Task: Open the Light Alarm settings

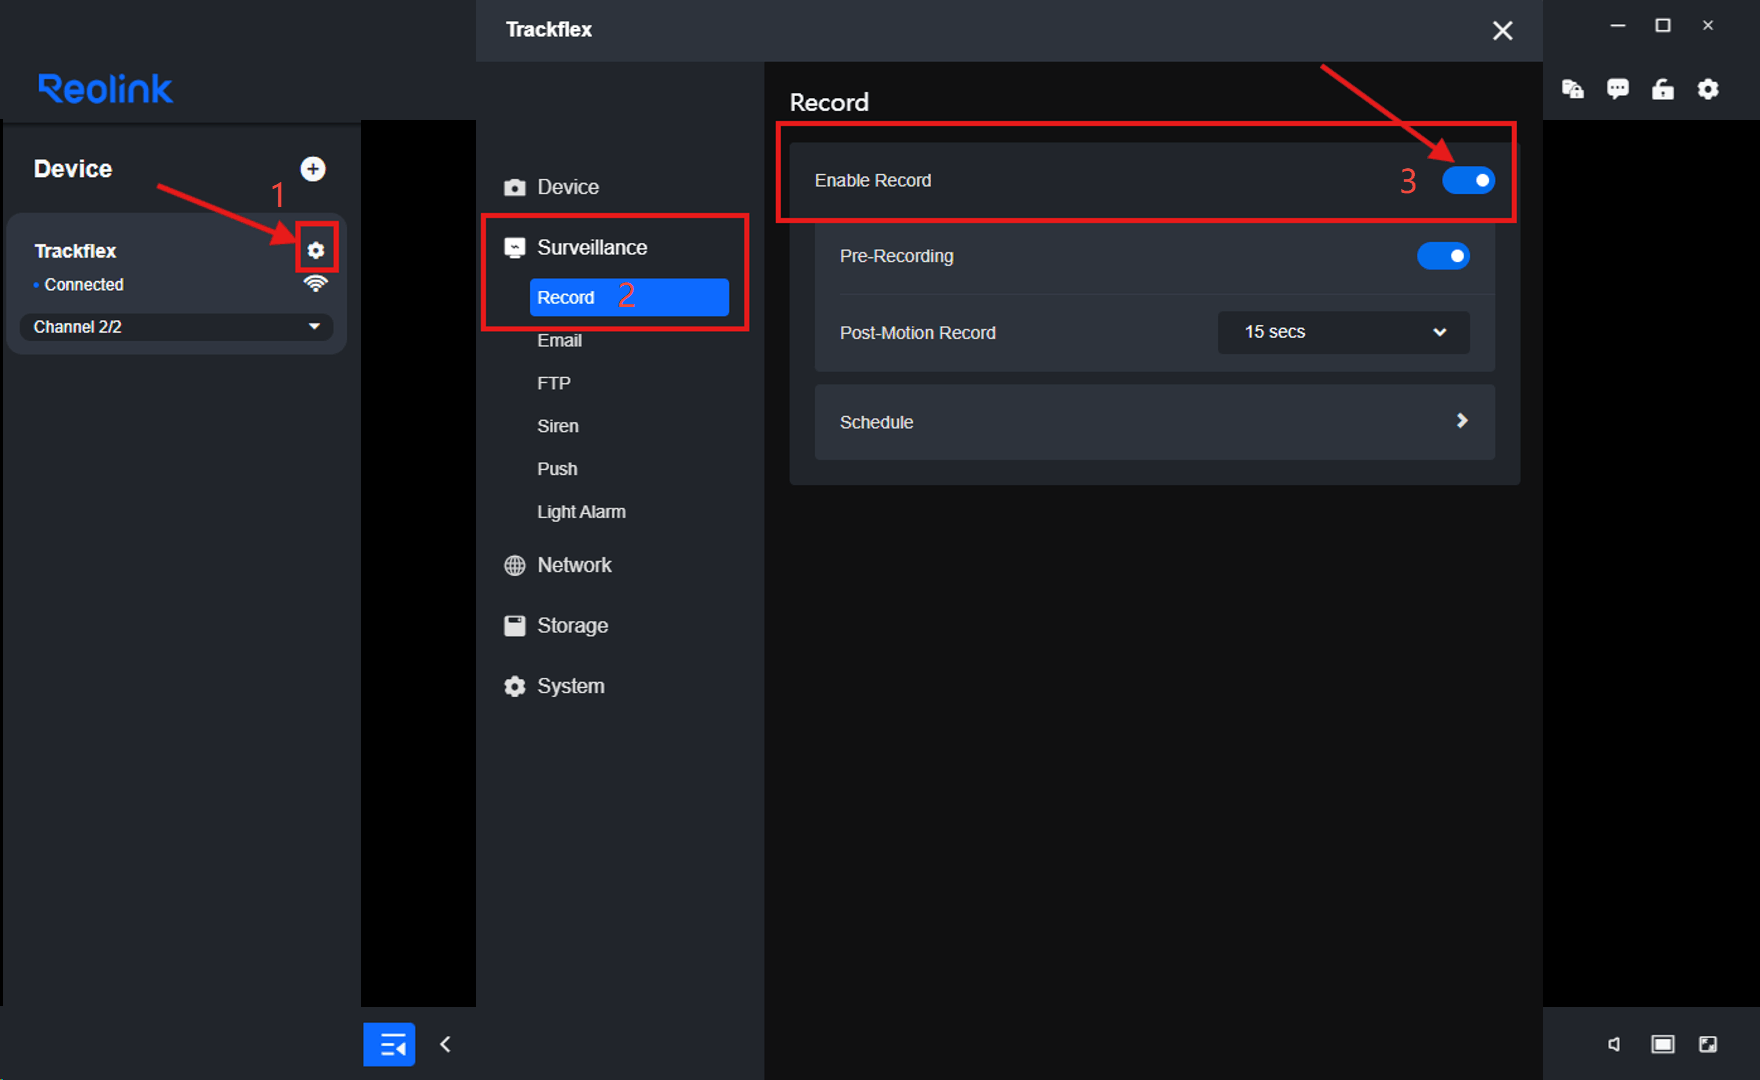Action: (x=581, y=512)
